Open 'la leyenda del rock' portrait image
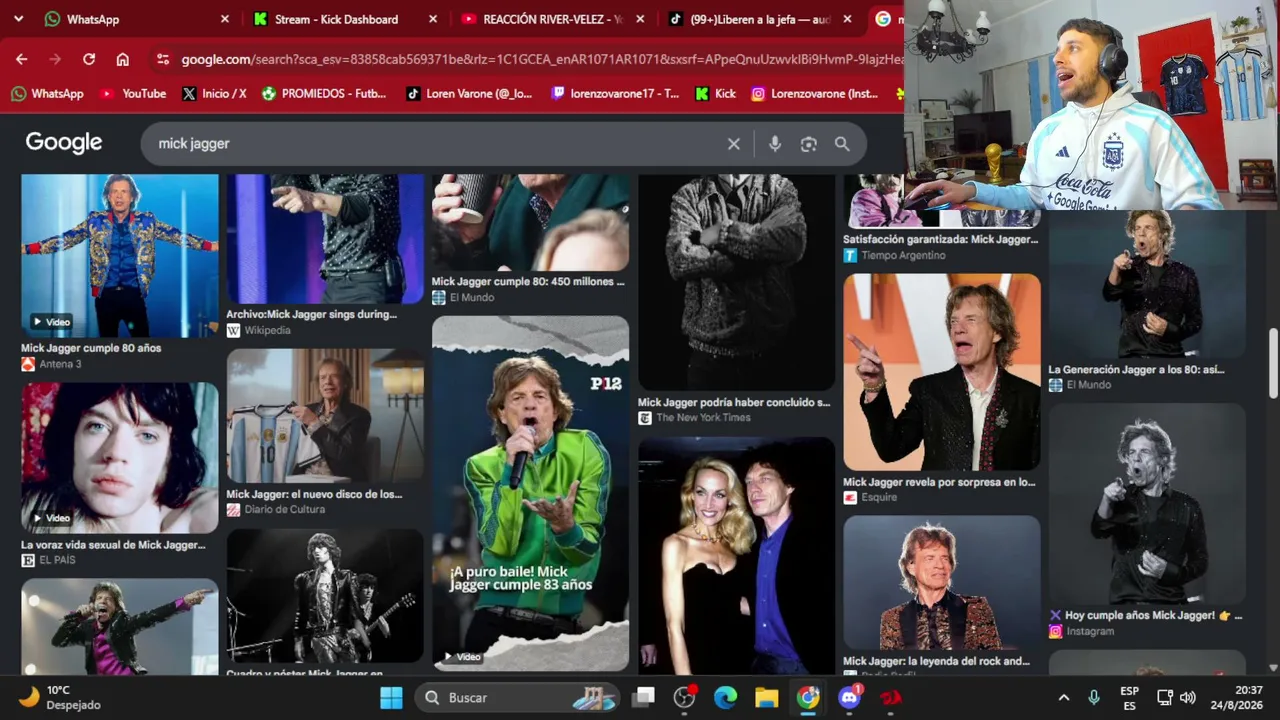The width and height of the screenshot is (1280, 720). coord(942,582)
